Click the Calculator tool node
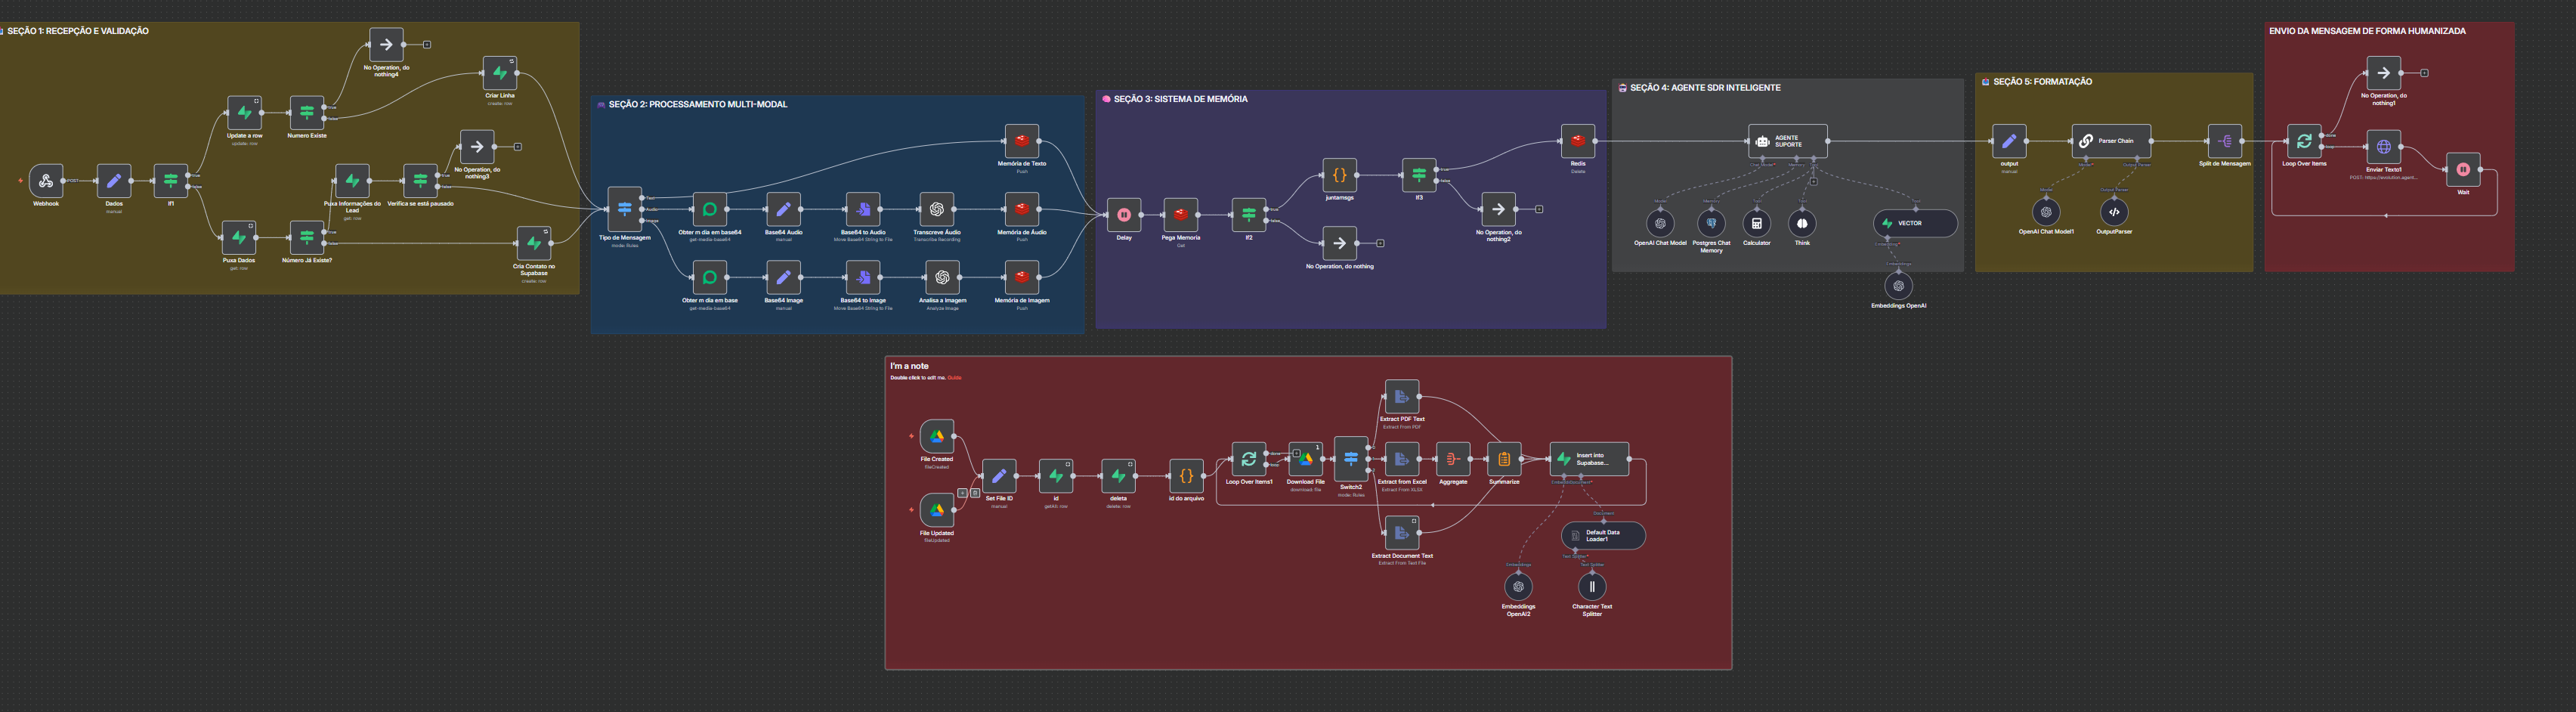2576x712 pixels. (x=1756, y=223)
